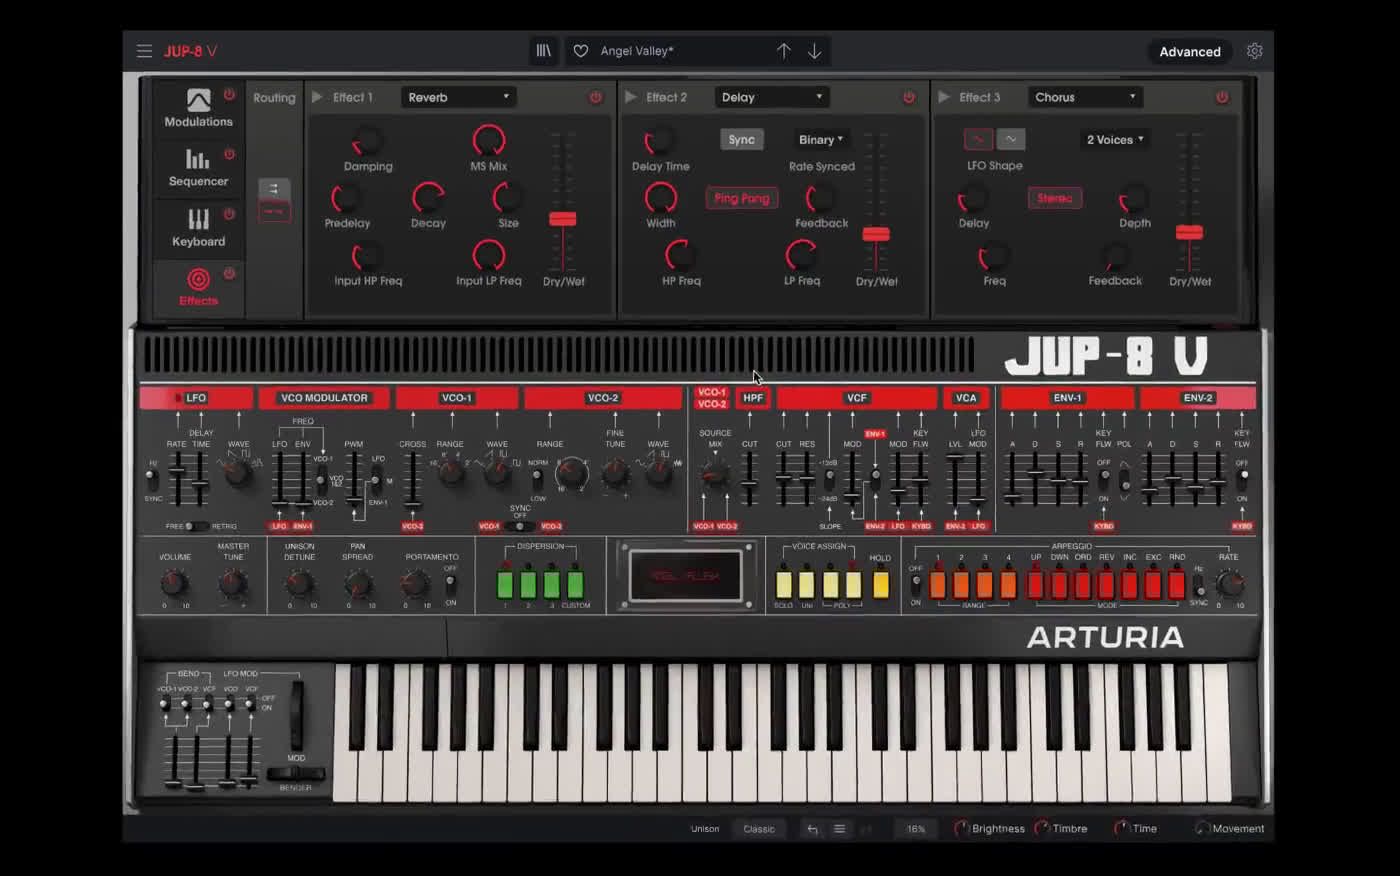Click the Chorus Dry/Wet fader

(x=1189, y=232)
